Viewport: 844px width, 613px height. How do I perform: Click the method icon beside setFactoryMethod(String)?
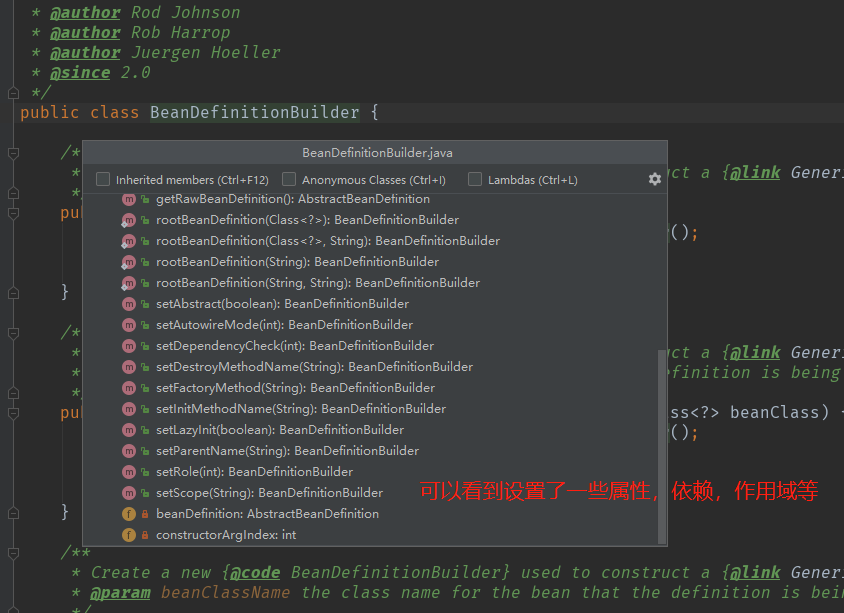[x=129, y=388]
